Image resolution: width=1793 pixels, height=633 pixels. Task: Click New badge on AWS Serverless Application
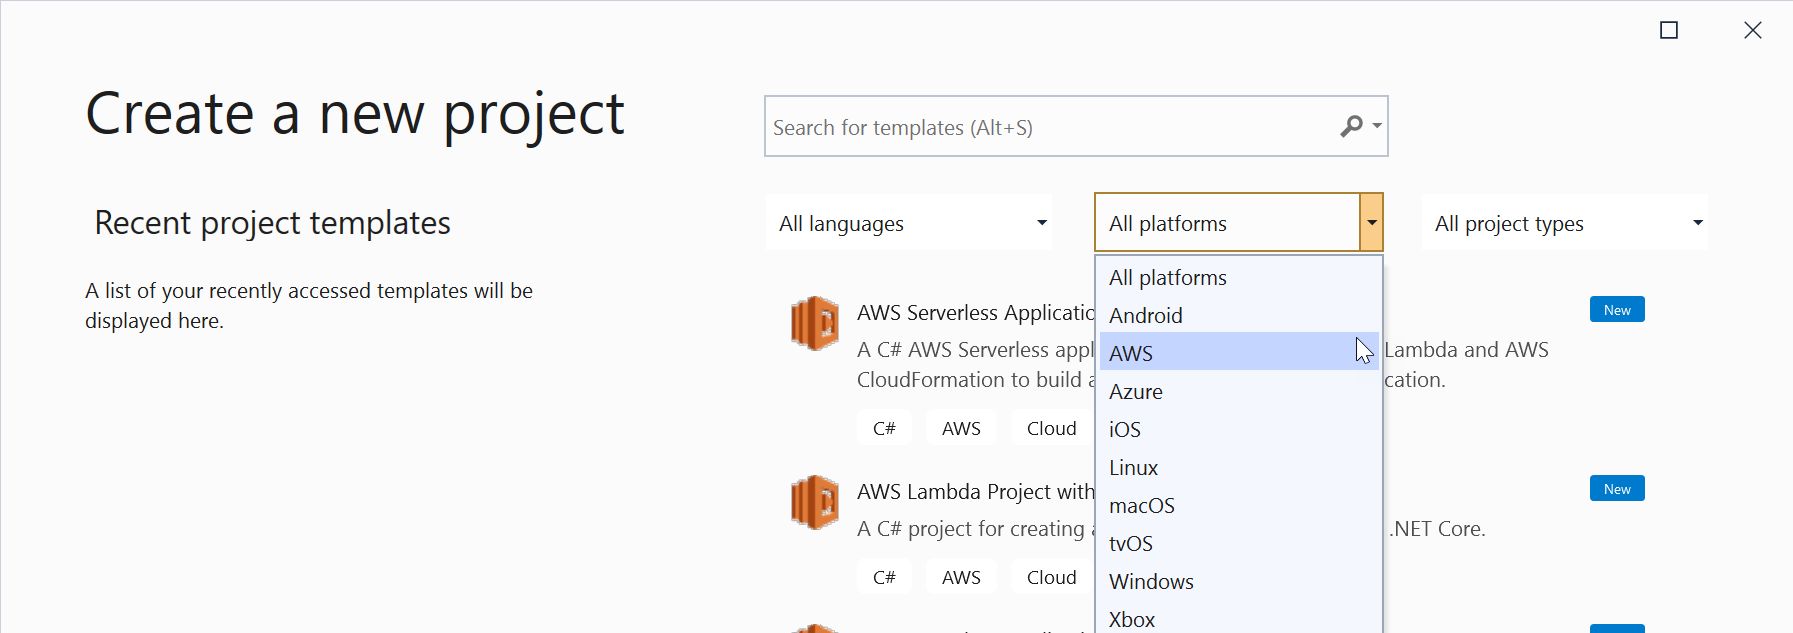coord(1617,309)
